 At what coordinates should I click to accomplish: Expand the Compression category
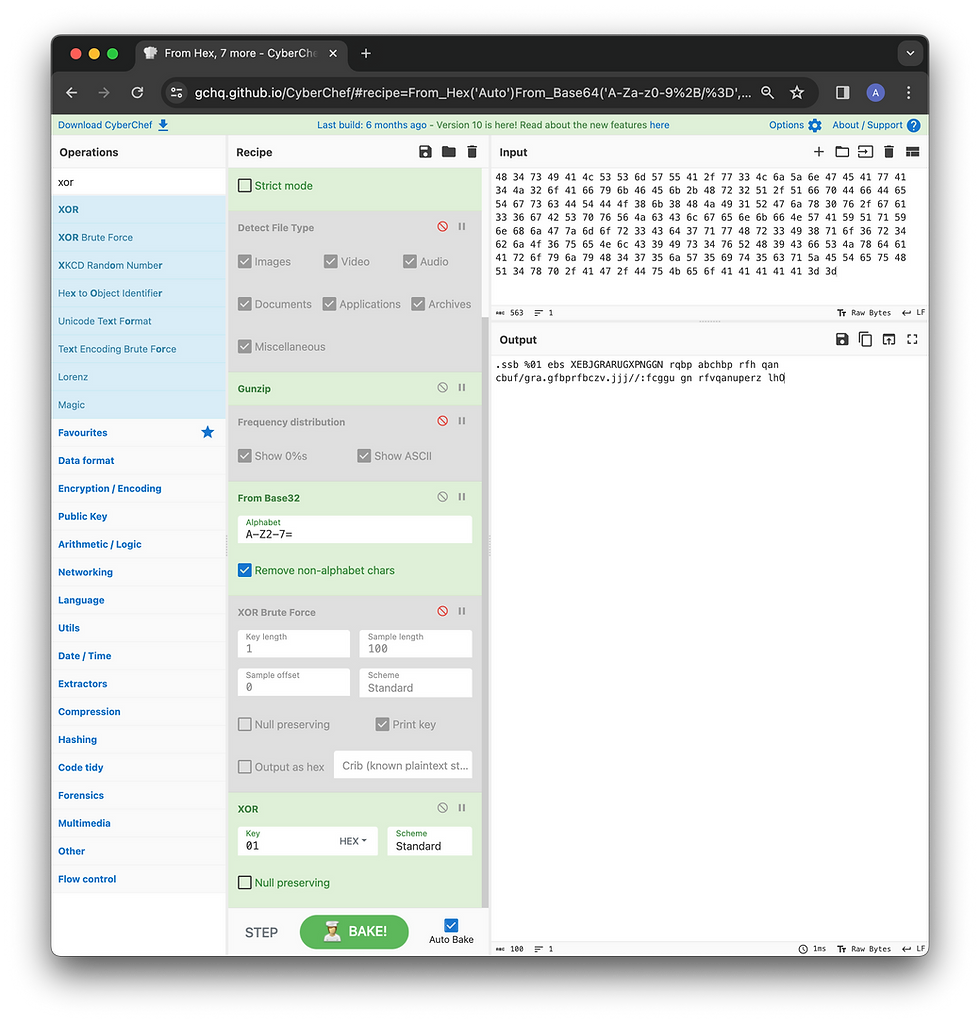pyautogui.click(x=89, y=712)
